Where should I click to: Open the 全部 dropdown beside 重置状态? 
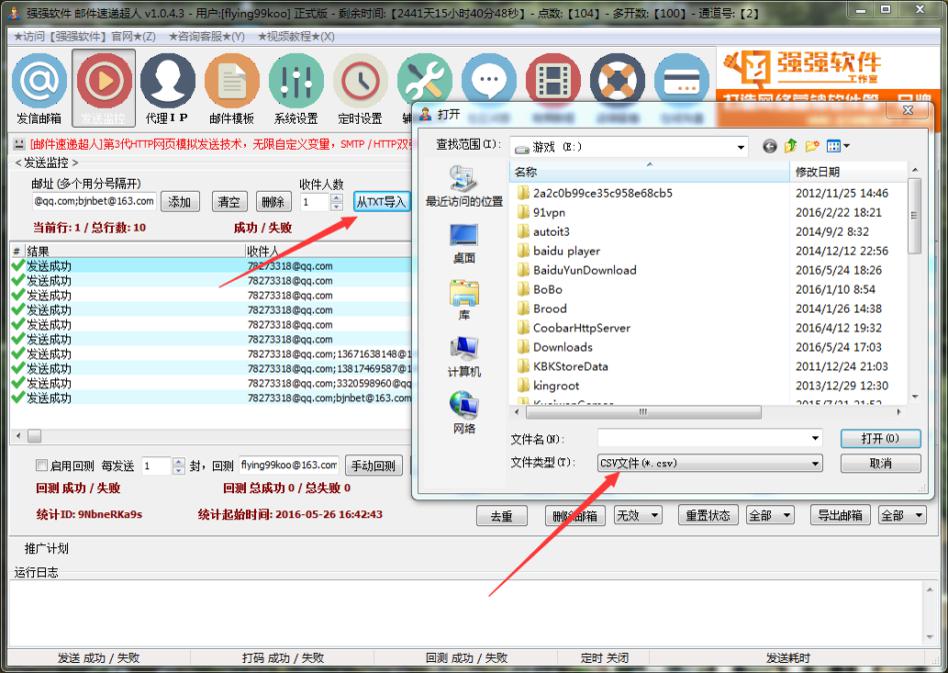(770, 515)
